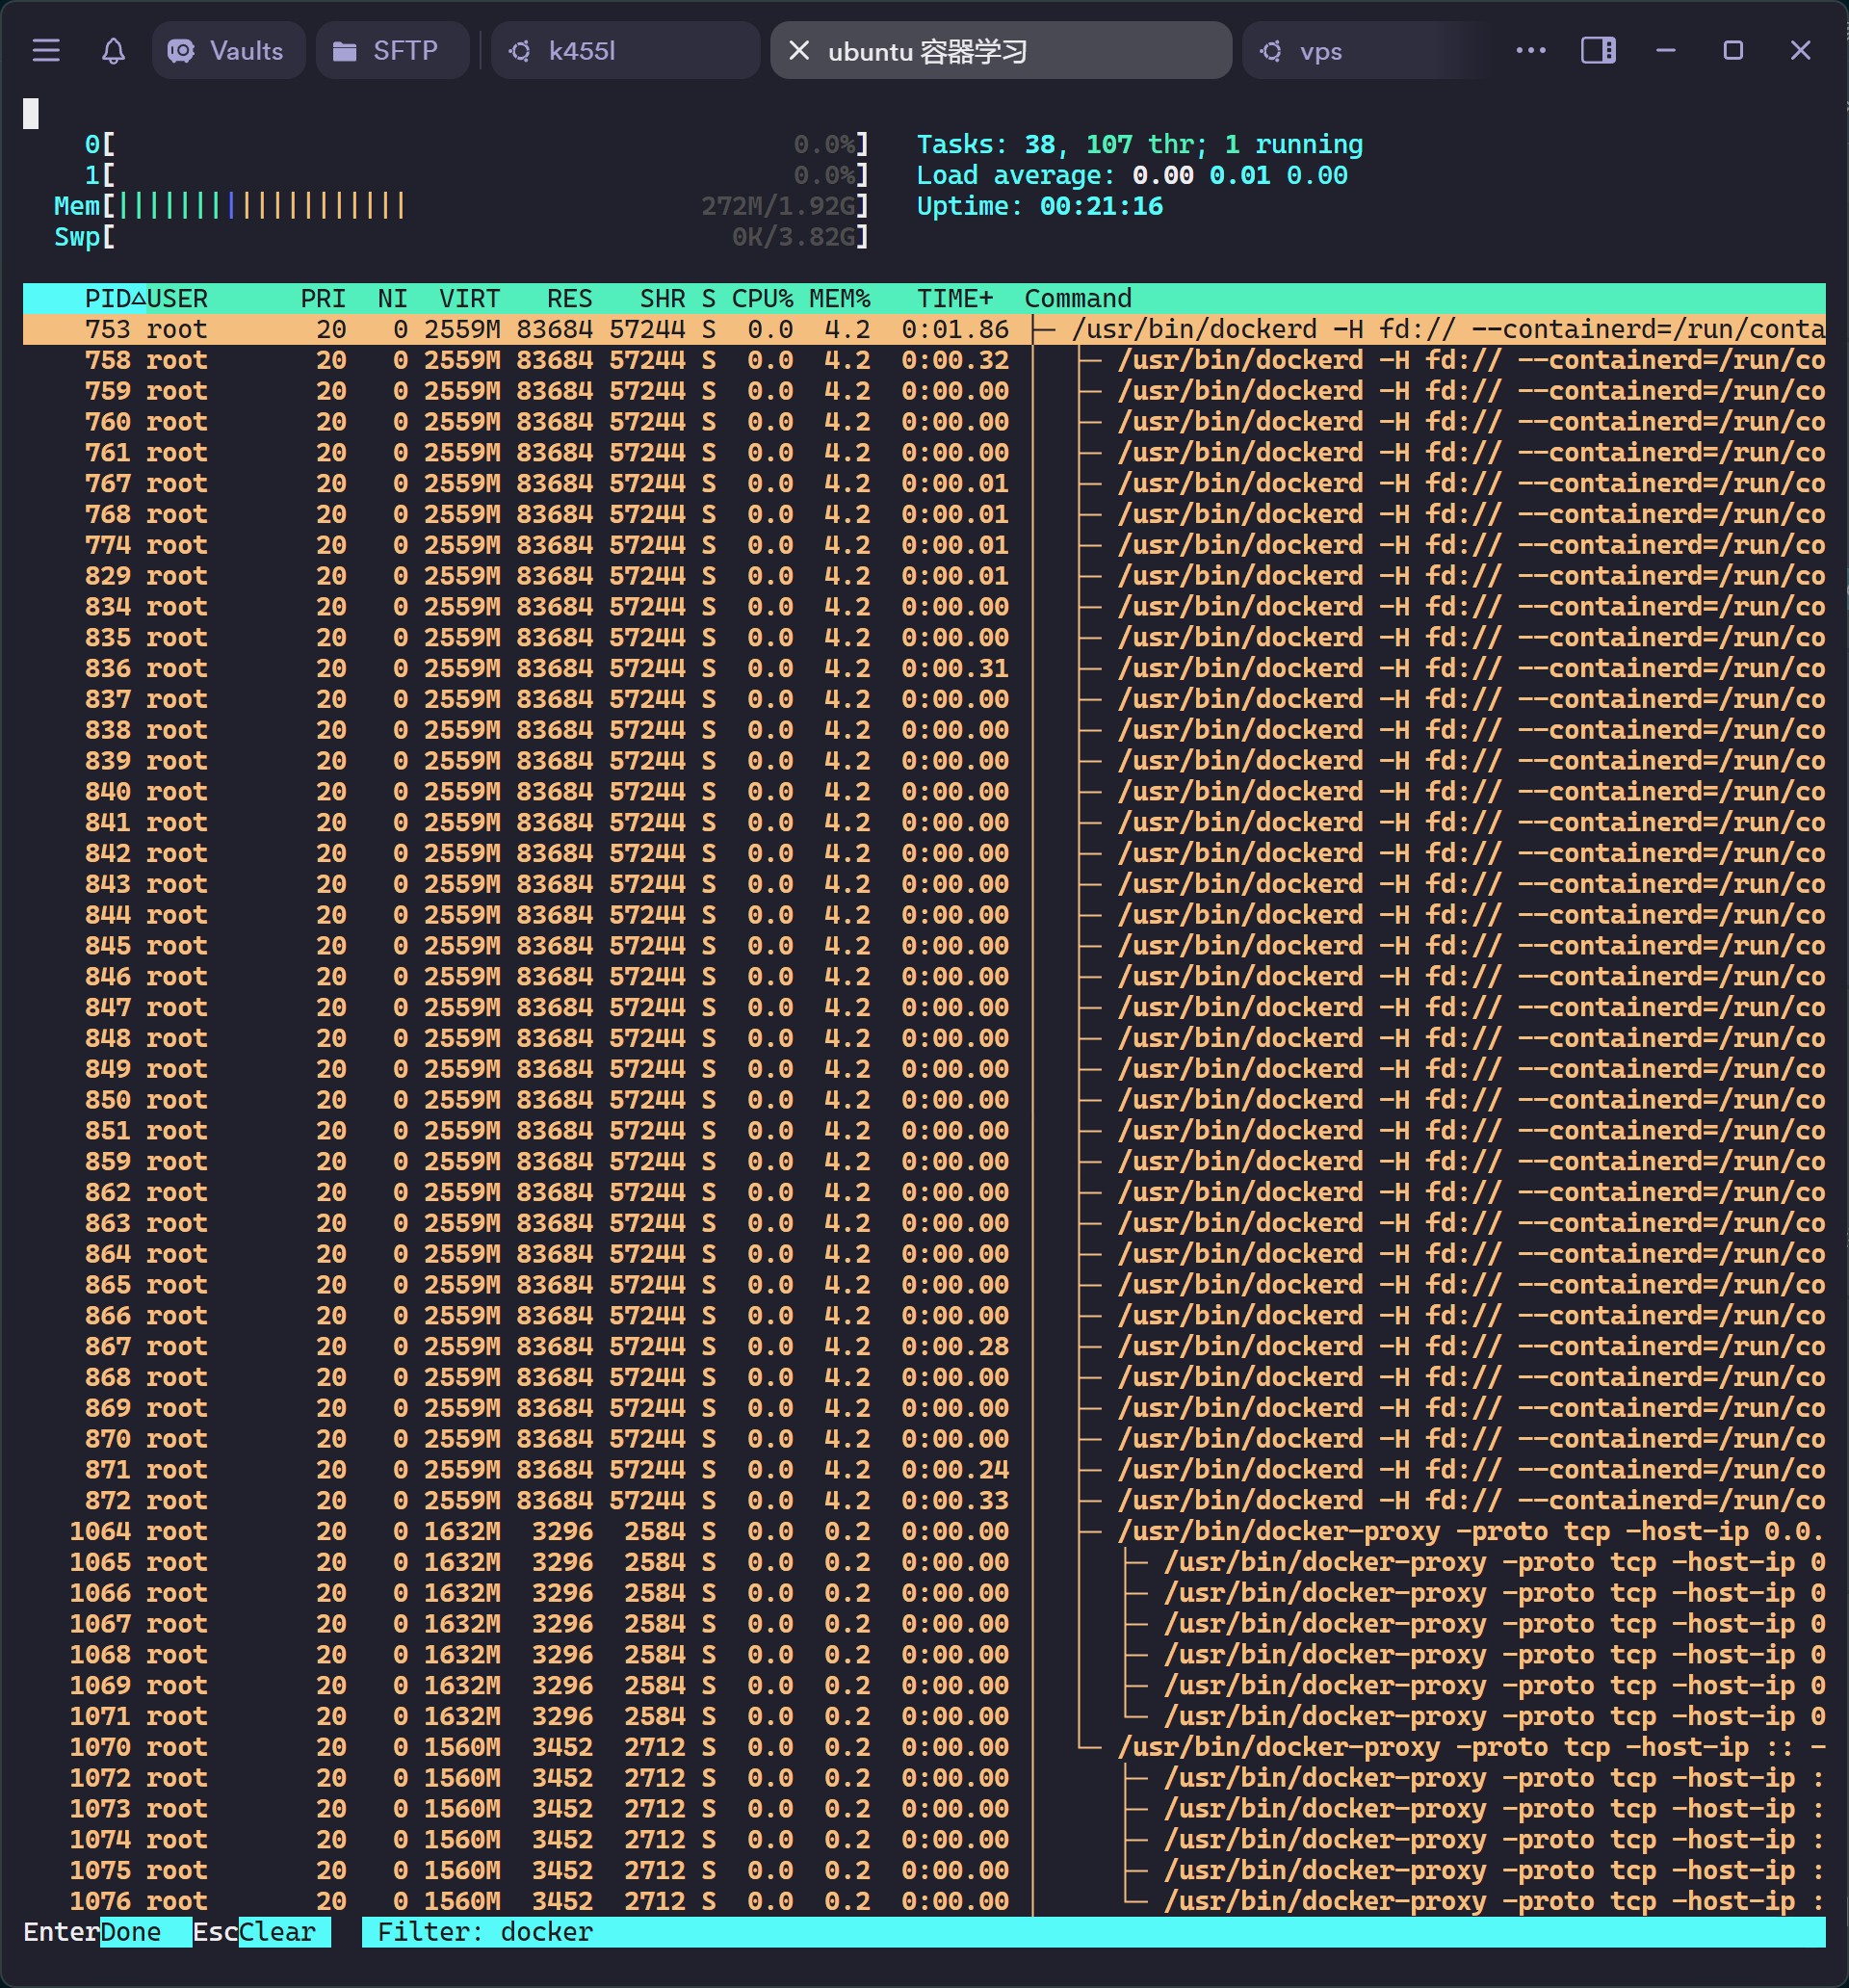Select process row PID 836
Image resolution: width=1849 pixels, height=1988 pixels.
click(924, 668)
